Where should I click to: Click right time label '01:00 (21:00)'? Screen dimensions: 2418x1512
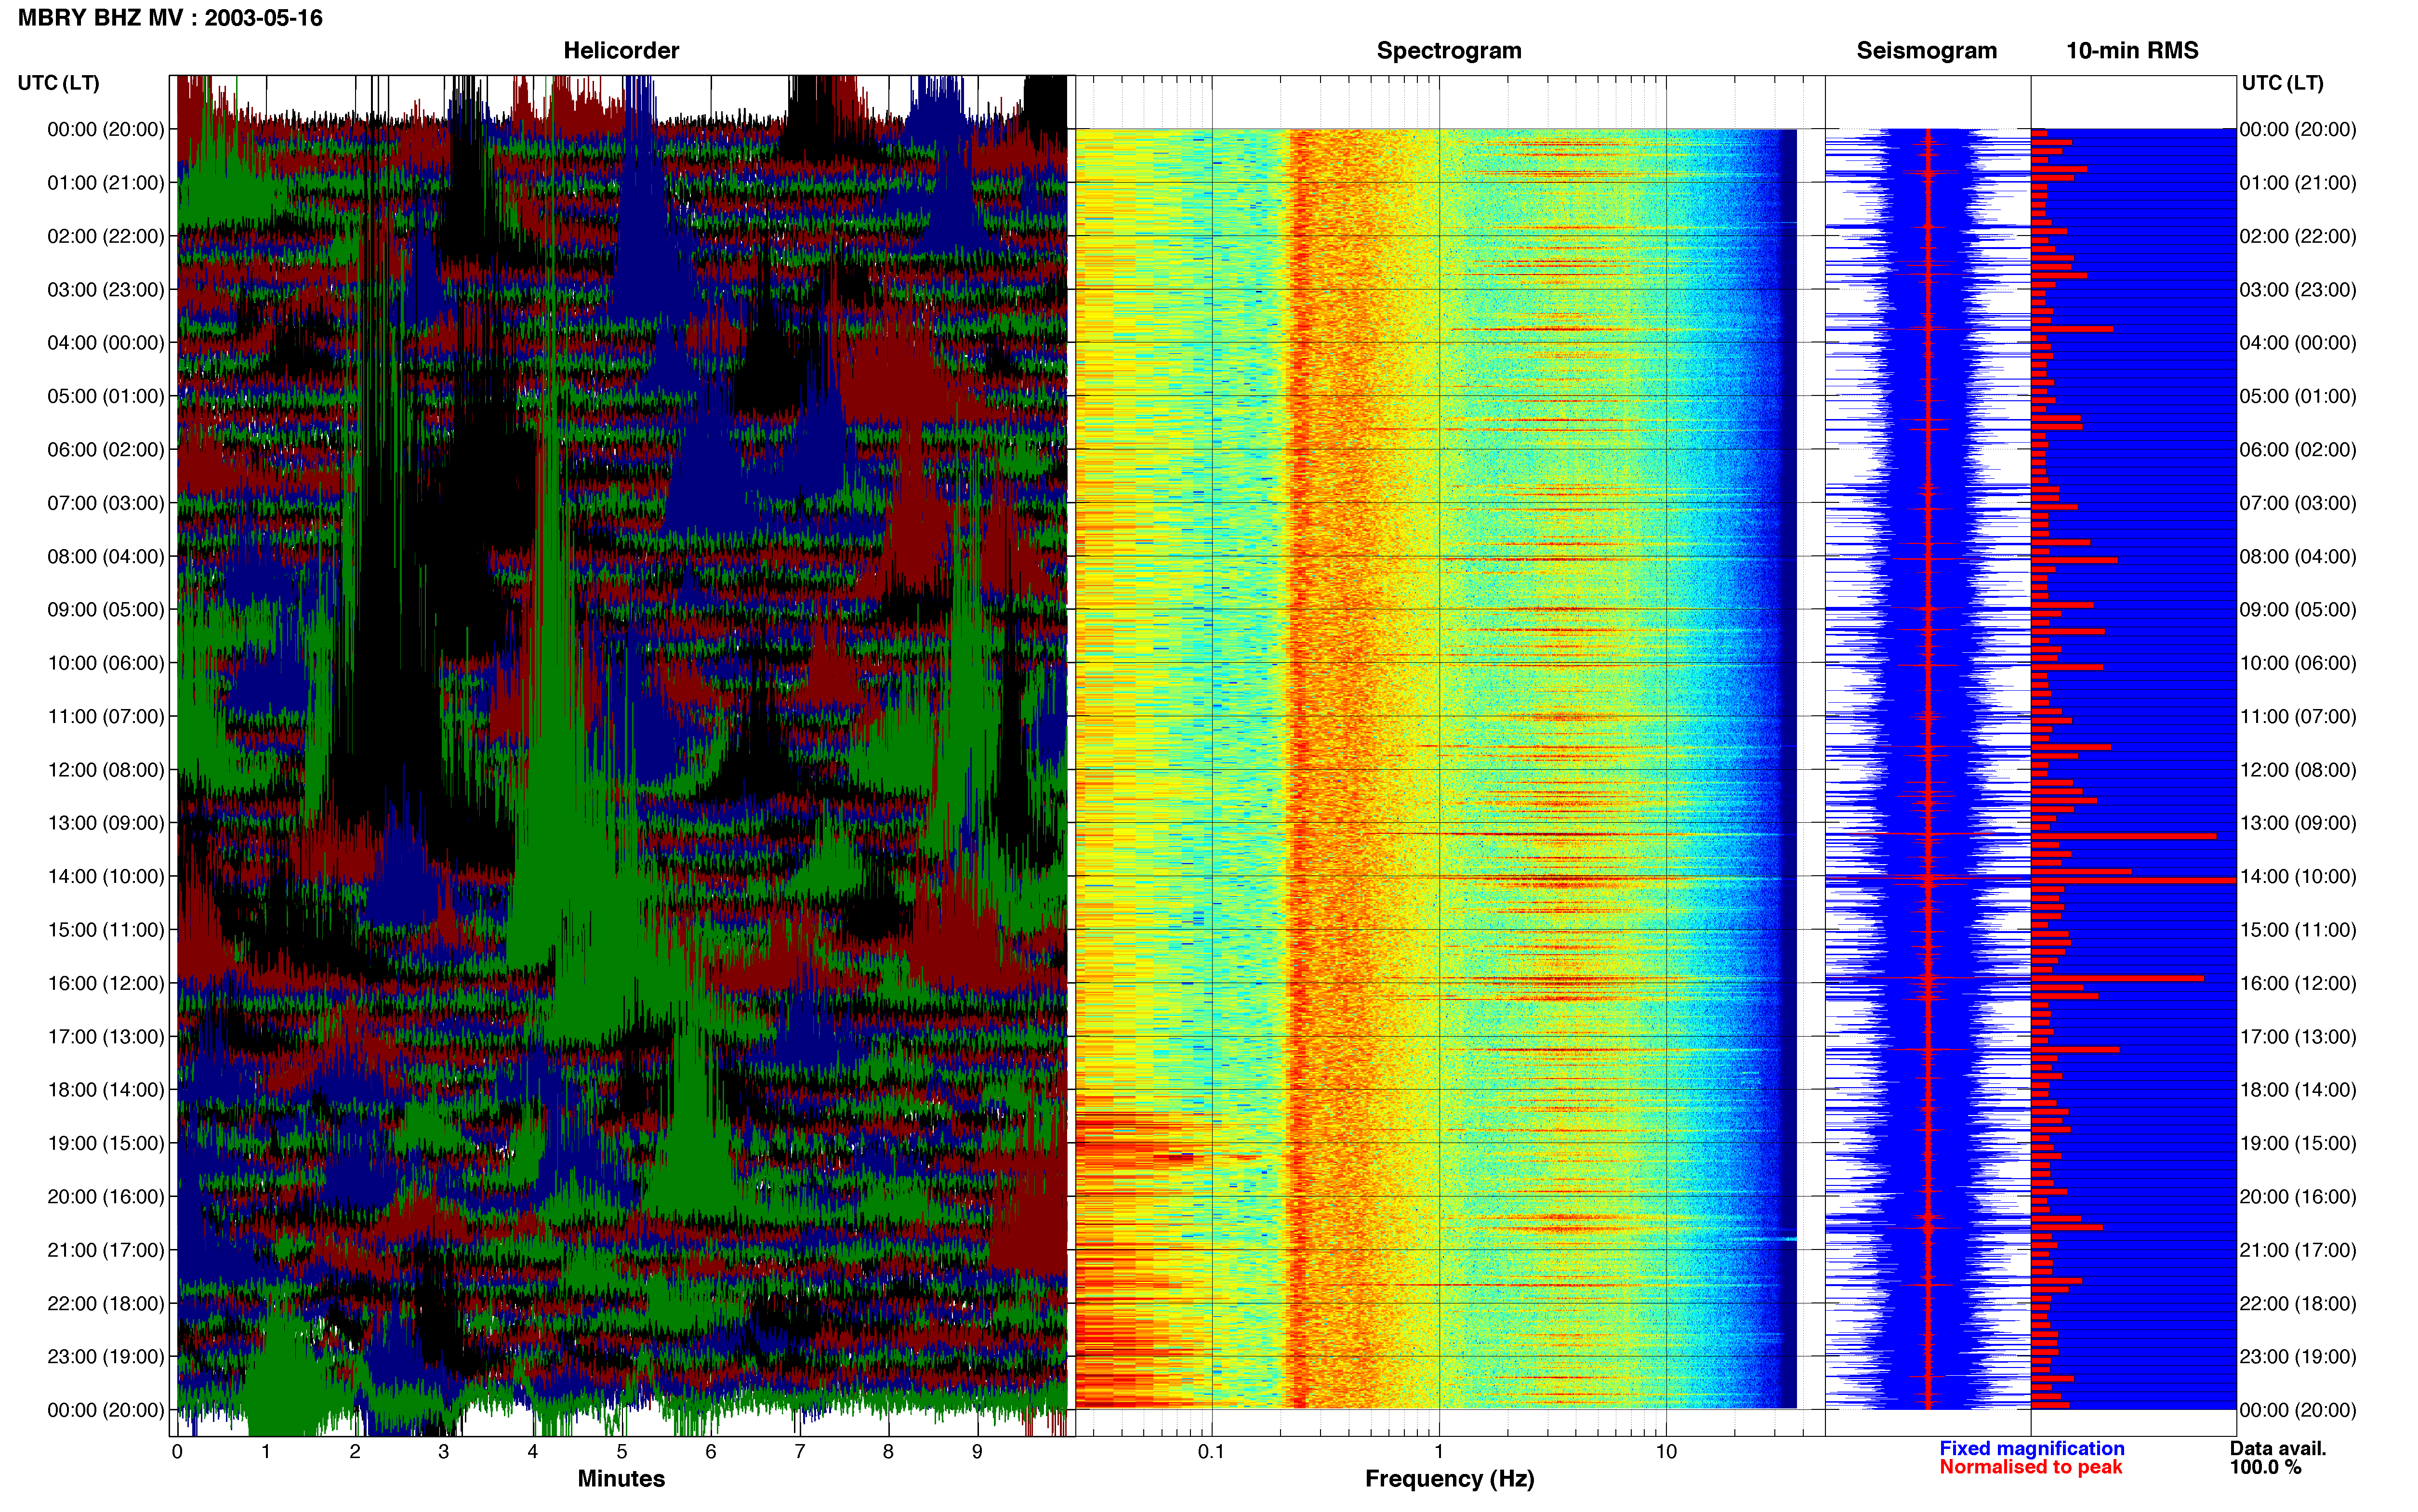click(2298, 183)
